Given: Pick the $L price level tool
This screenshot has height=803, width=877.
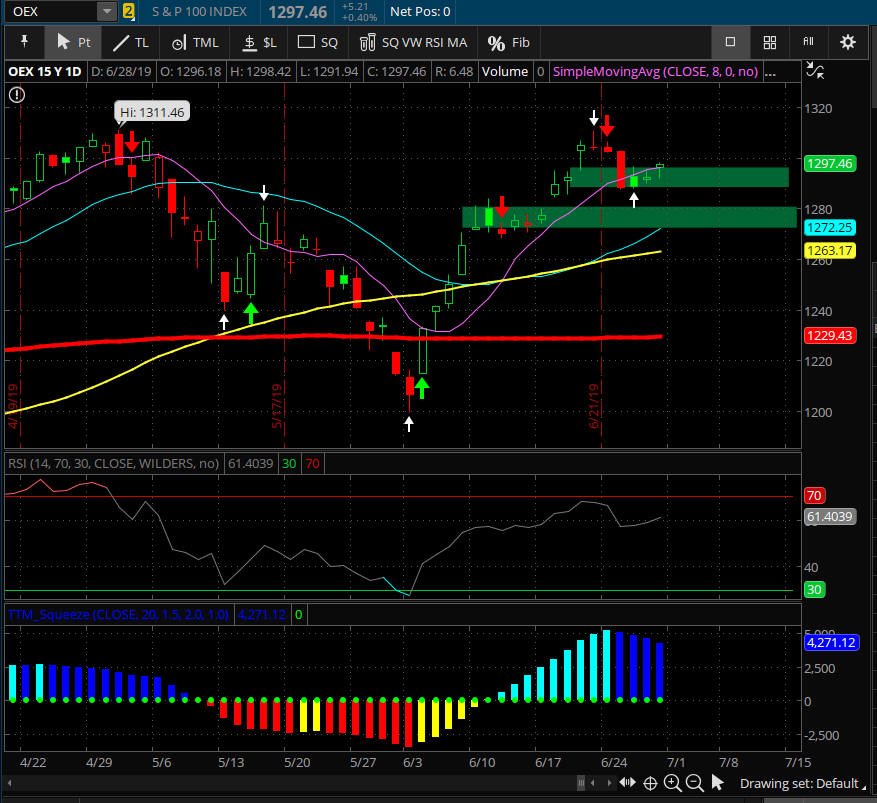Looking at the screenshot, I should 259,42.
